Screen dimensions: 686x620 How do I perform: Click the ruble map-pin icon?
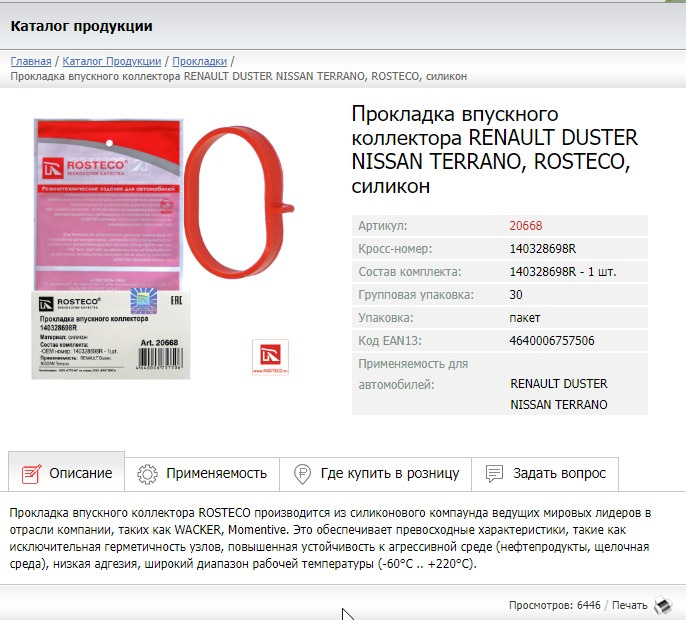point(302,474)
